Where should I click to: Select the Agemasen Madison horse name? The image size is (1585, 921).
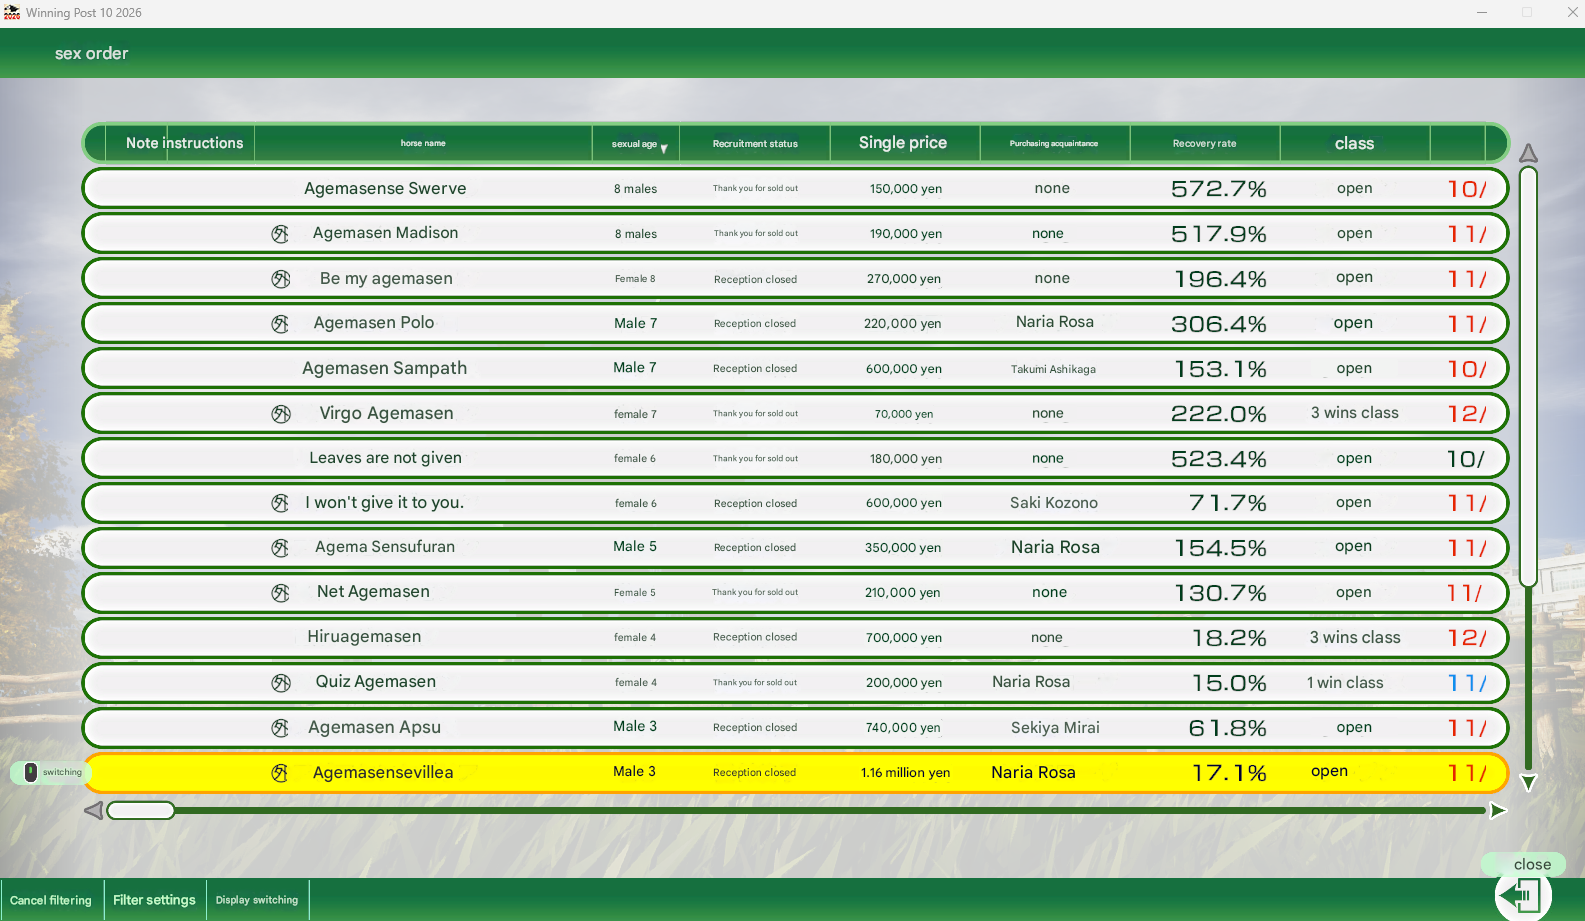[385, 233]
